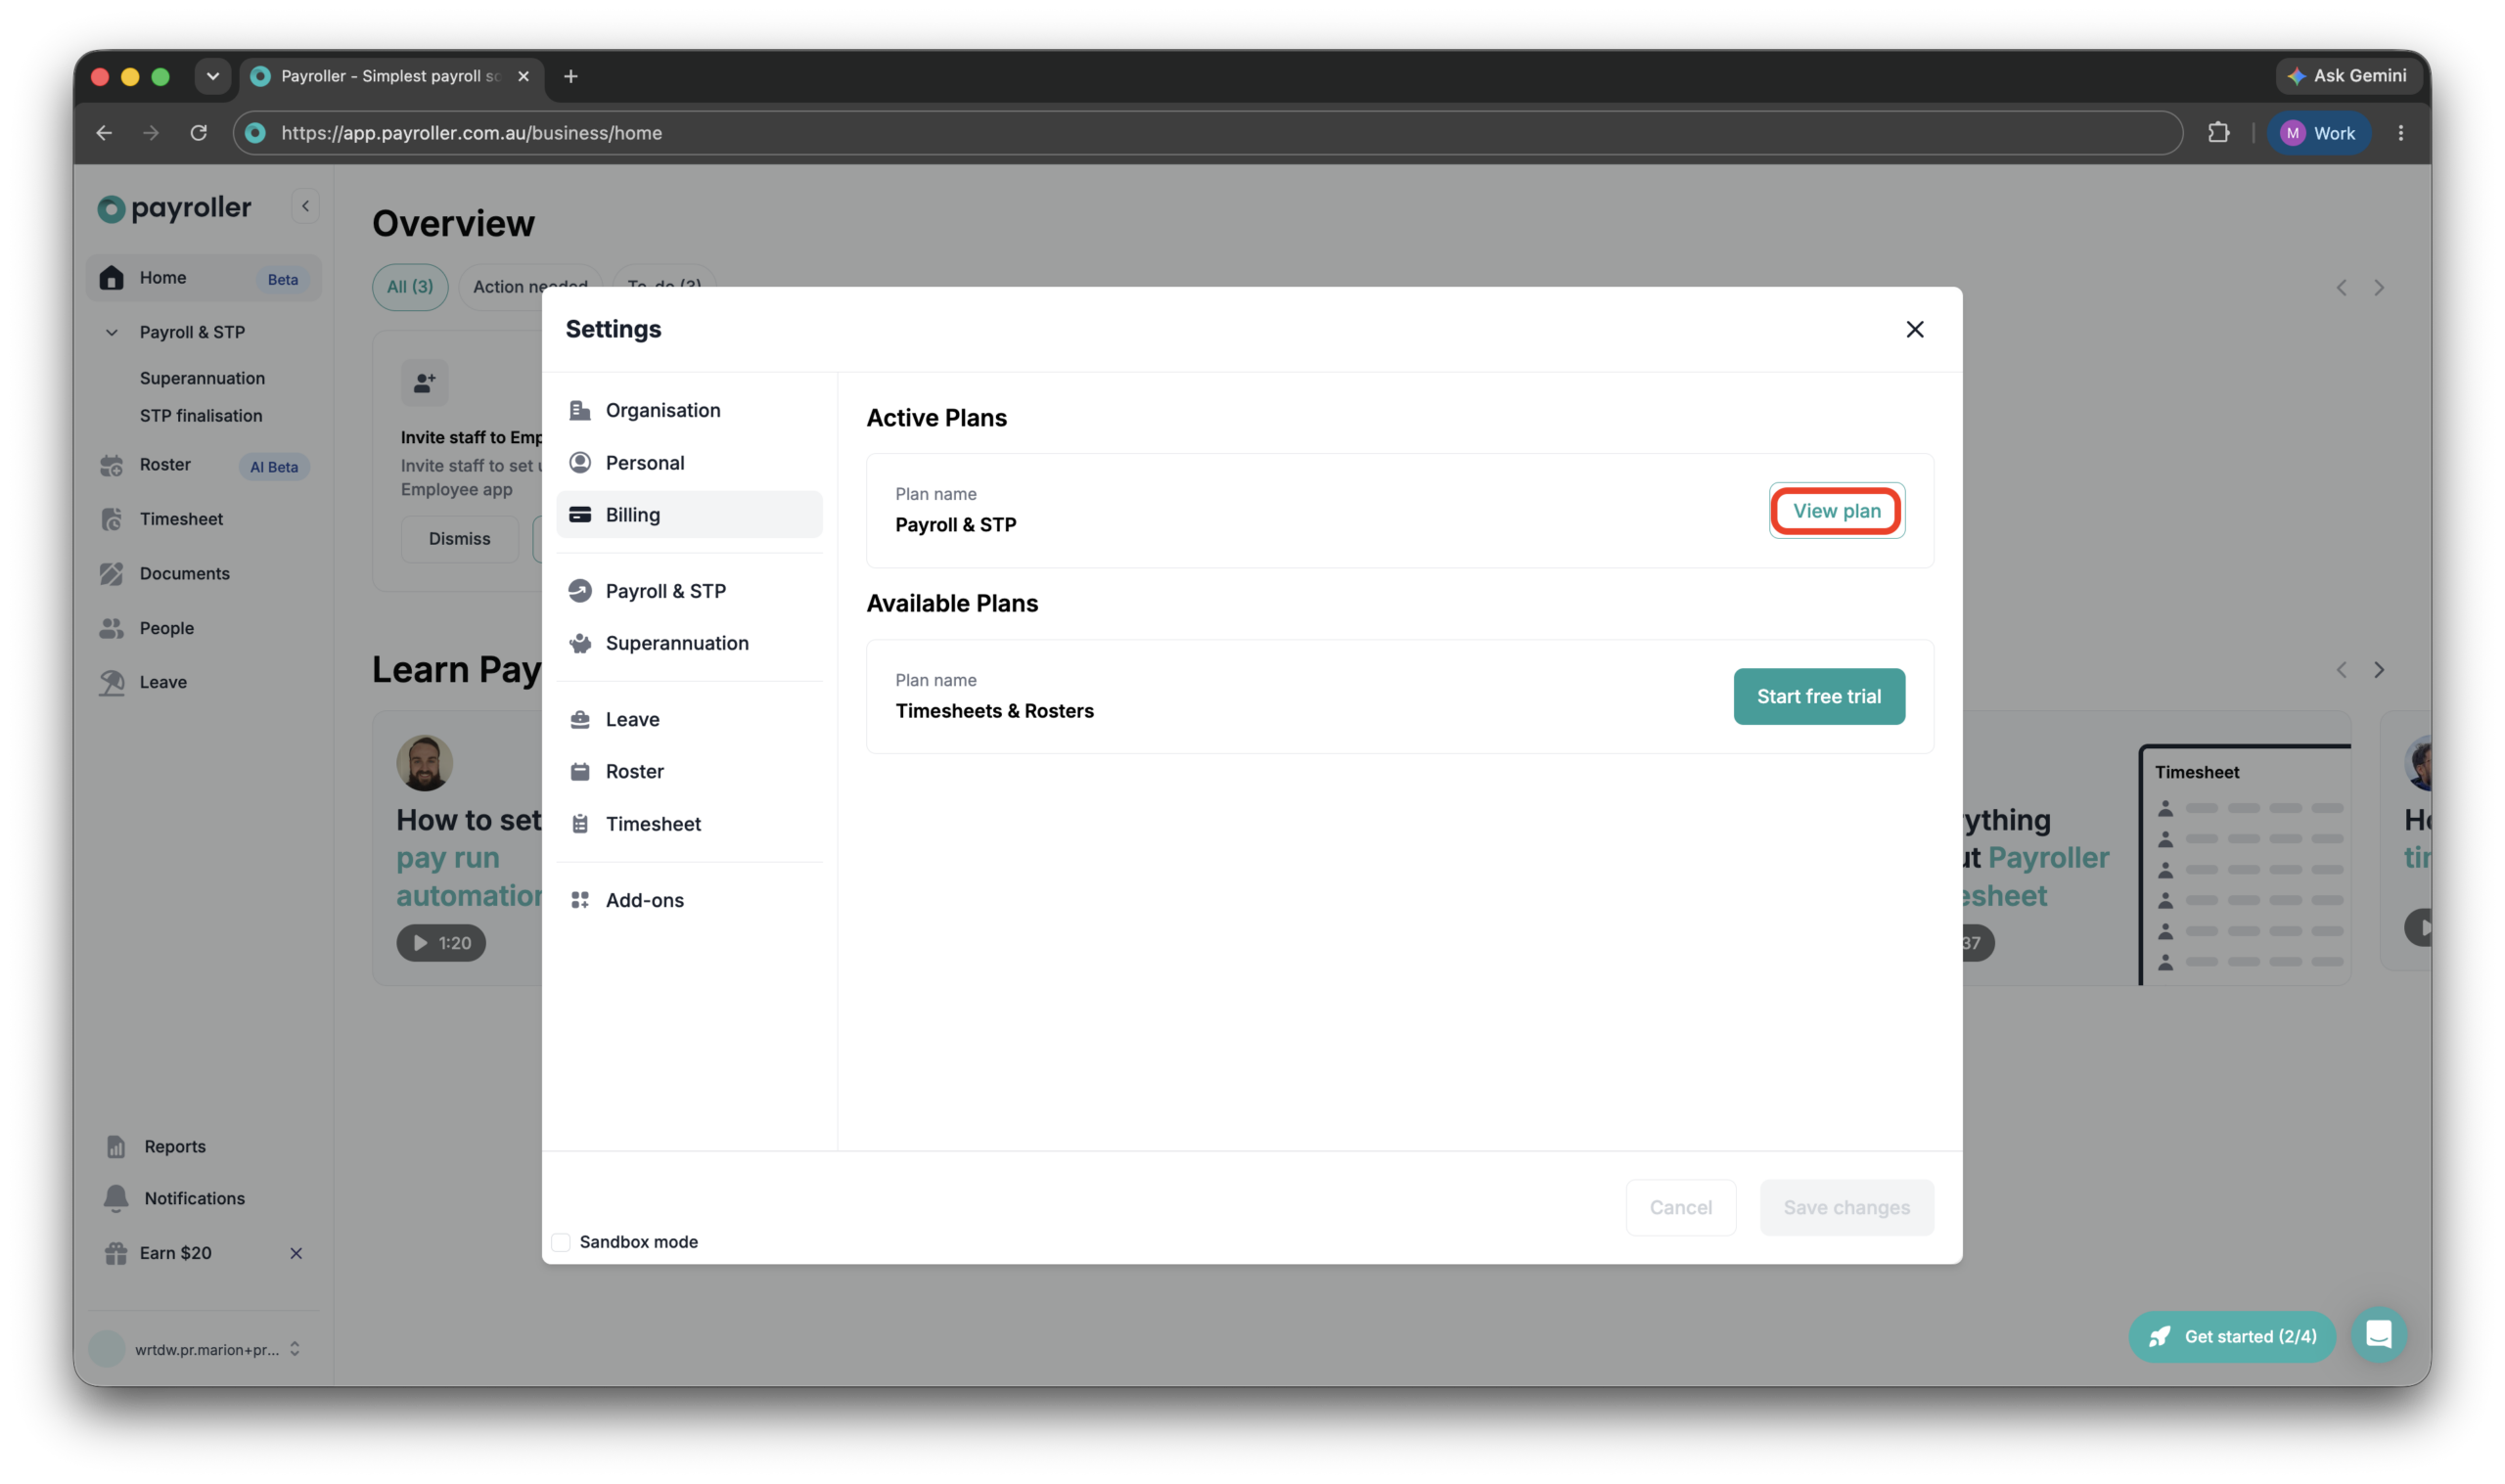Click the Timesheet preview thumbnail

tap(2244, 865)
